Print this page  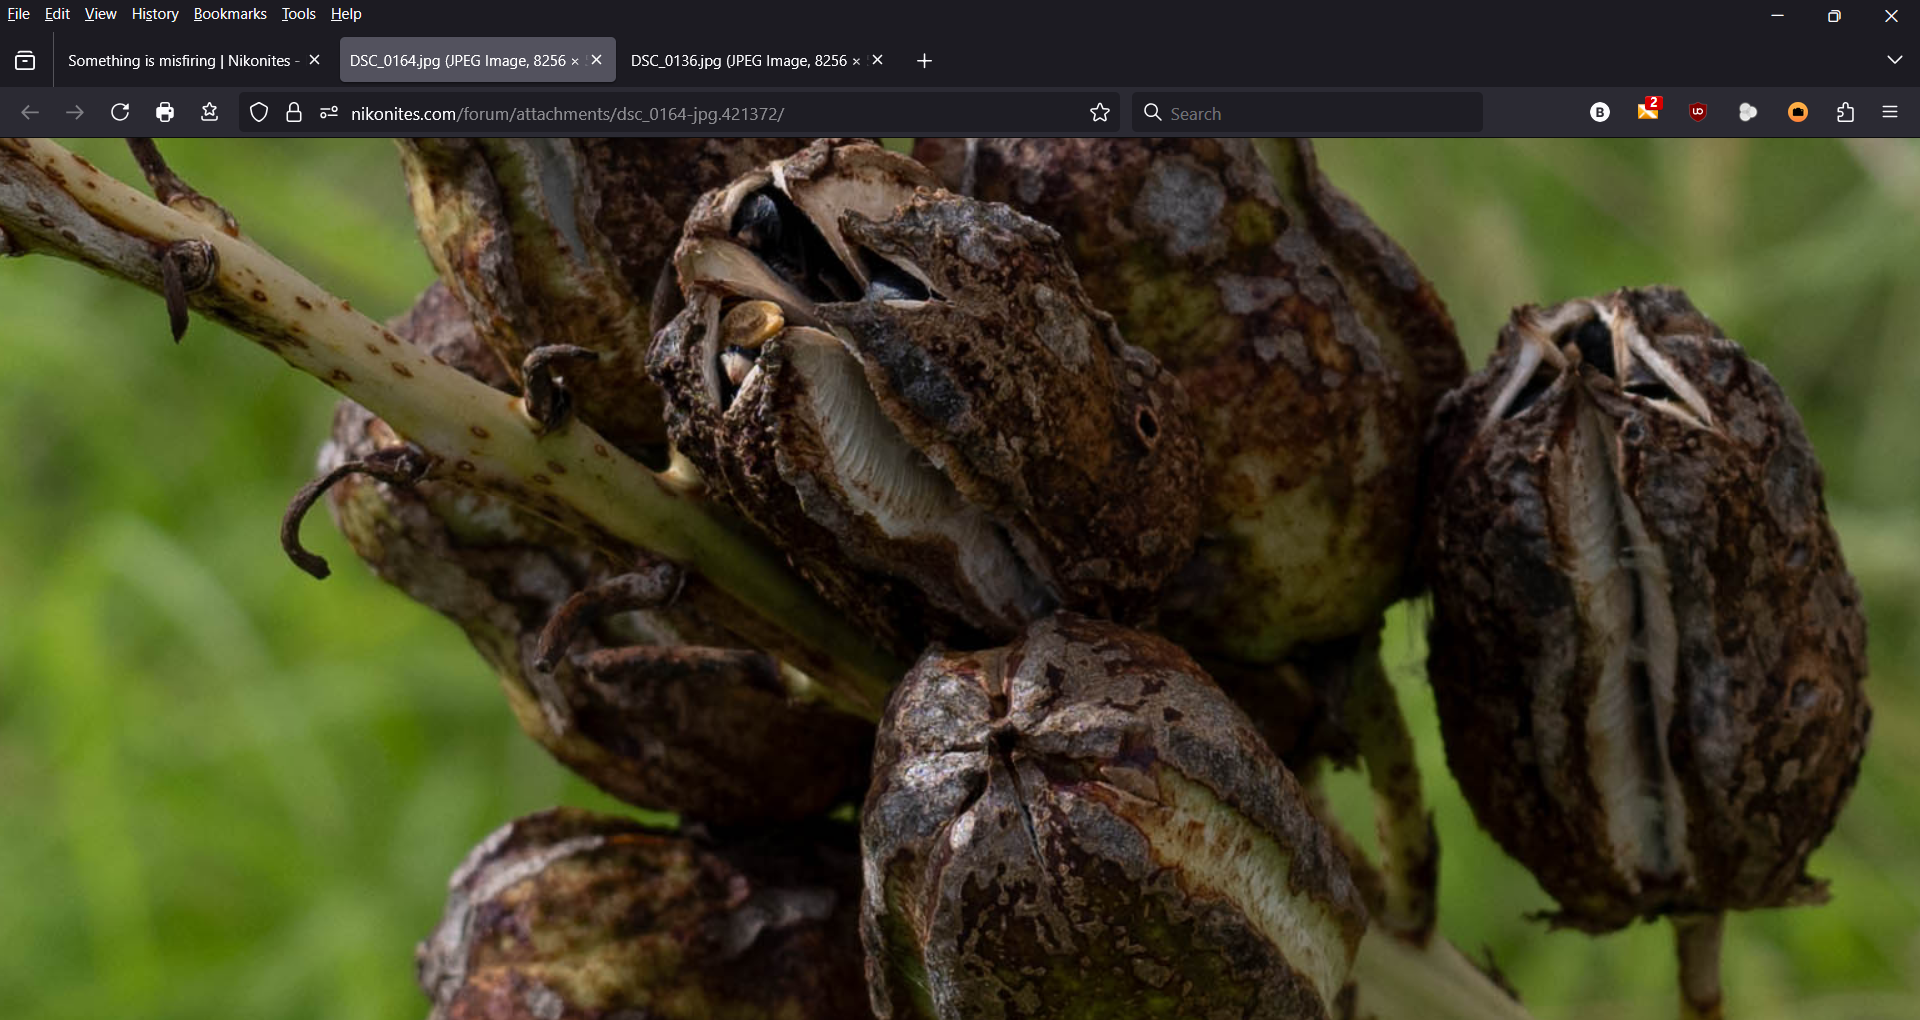pos(165,113)
